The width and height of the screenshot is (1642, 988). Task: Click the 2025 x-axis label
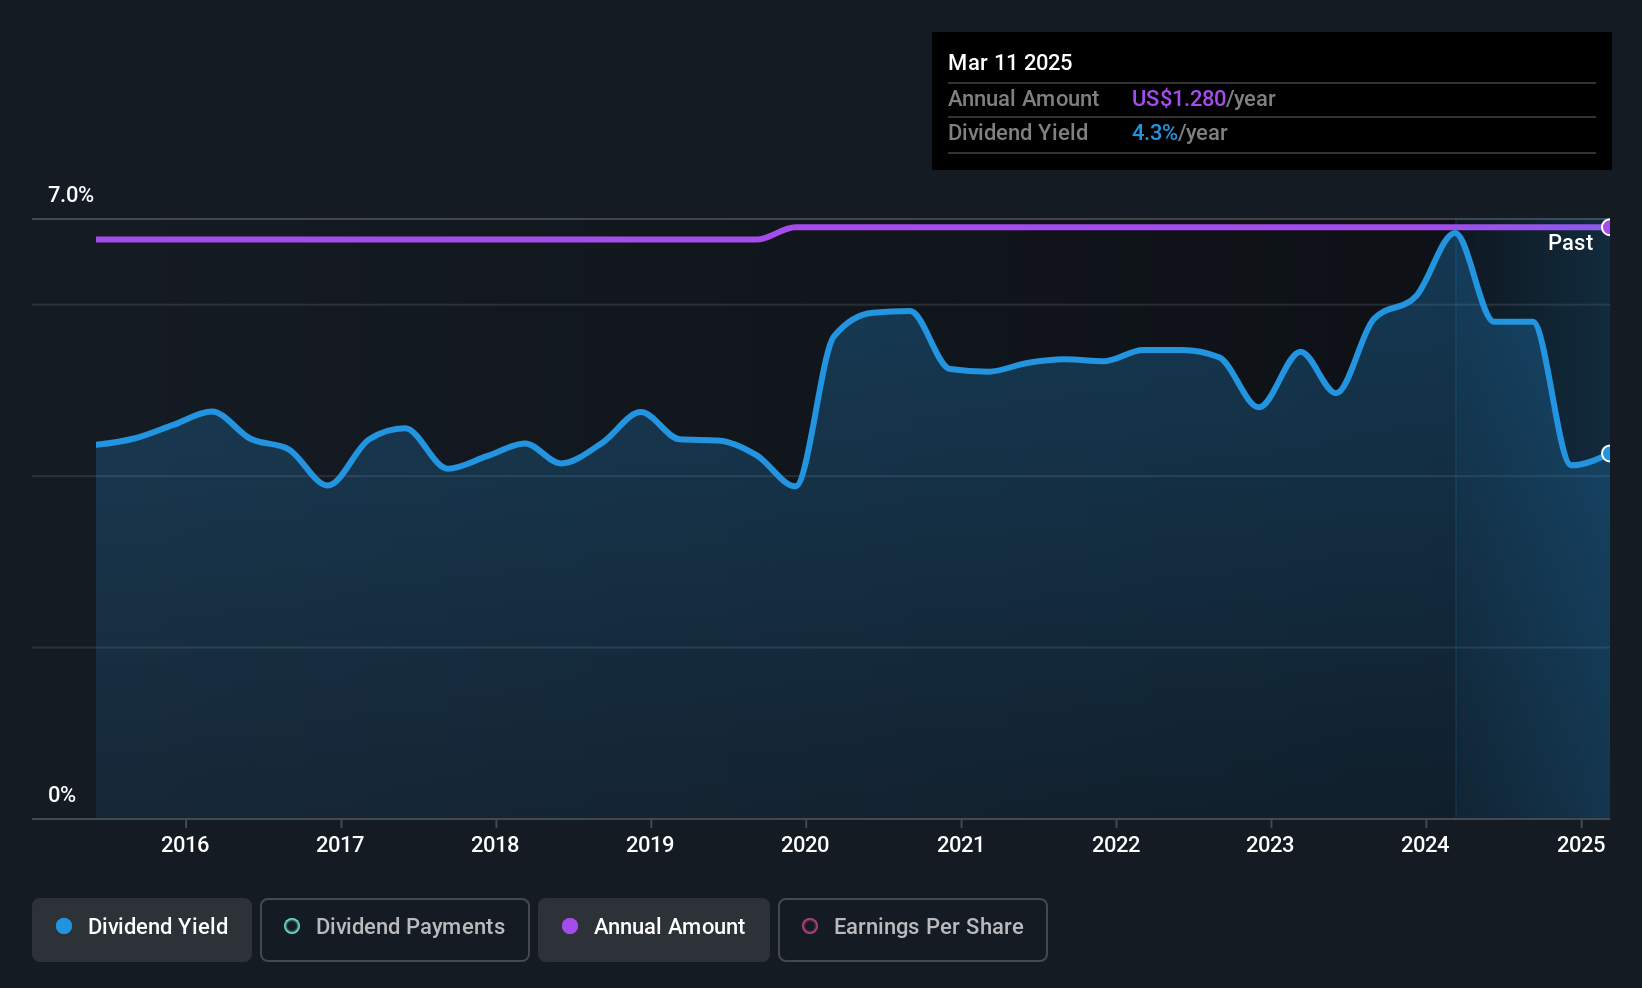tap(1581, 844)
